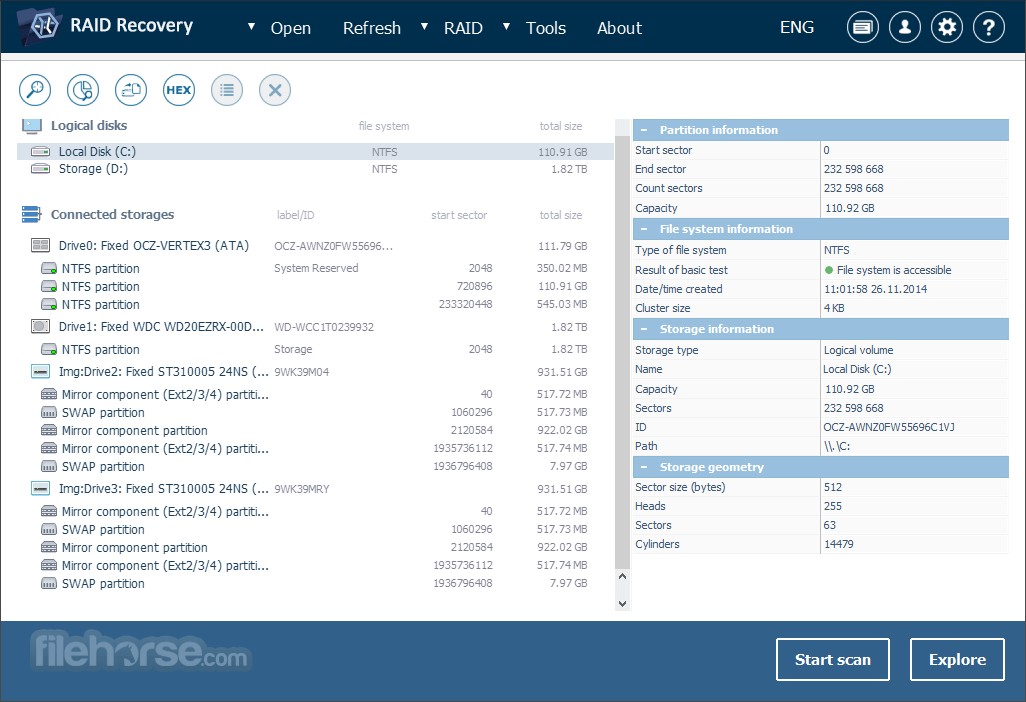
Task: Open settings gear icon
Action: 947,27
